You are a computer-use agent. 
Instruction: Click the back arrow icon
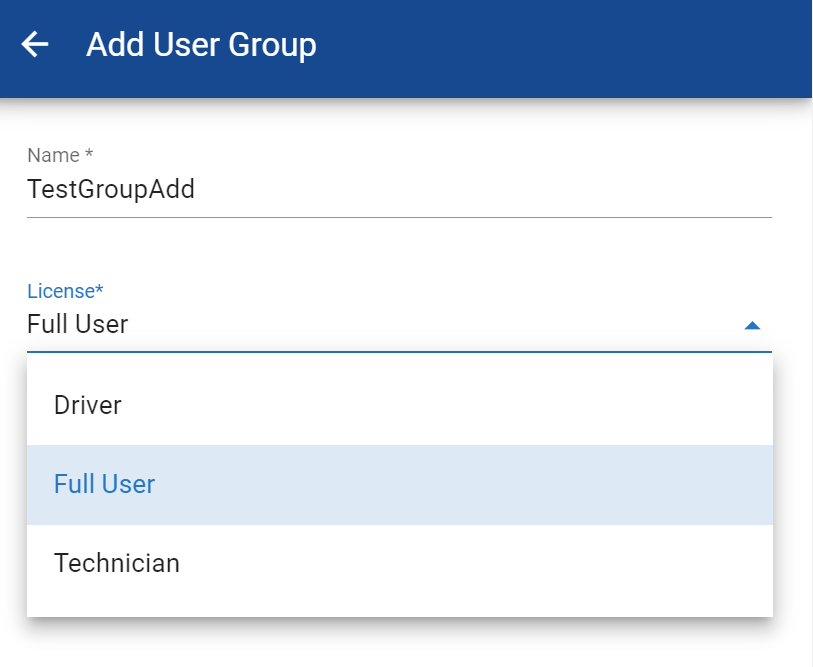35,45
